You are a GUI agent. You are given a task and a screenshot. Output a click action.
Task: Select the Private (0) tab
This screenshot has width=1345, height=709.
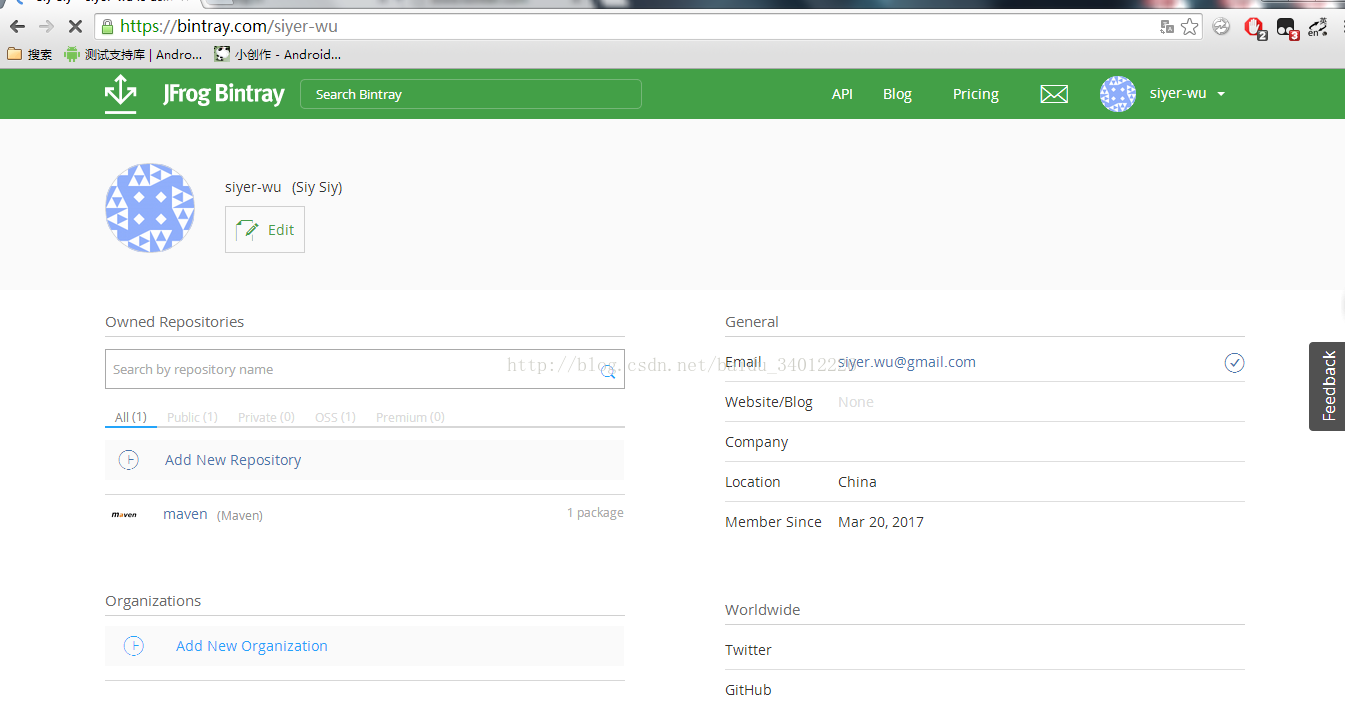[266, 417]
